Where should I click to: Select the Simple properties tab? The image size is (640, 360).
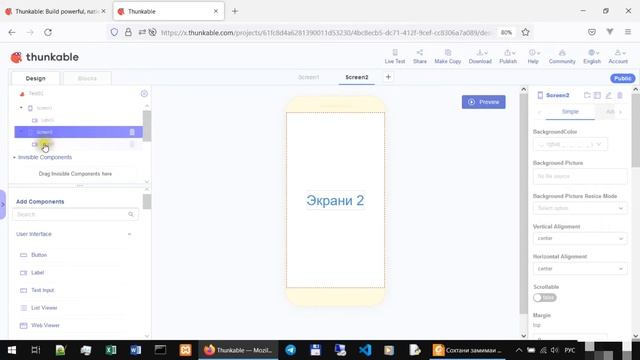(570, 111)
